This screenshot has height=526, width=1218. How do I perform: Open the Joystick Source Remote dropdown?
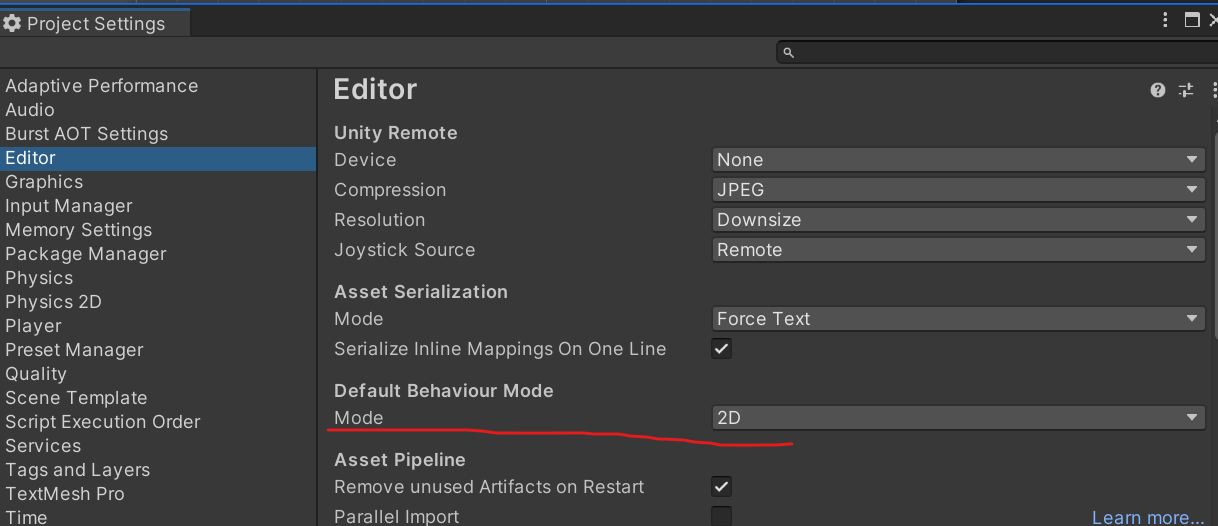point(958,250)
